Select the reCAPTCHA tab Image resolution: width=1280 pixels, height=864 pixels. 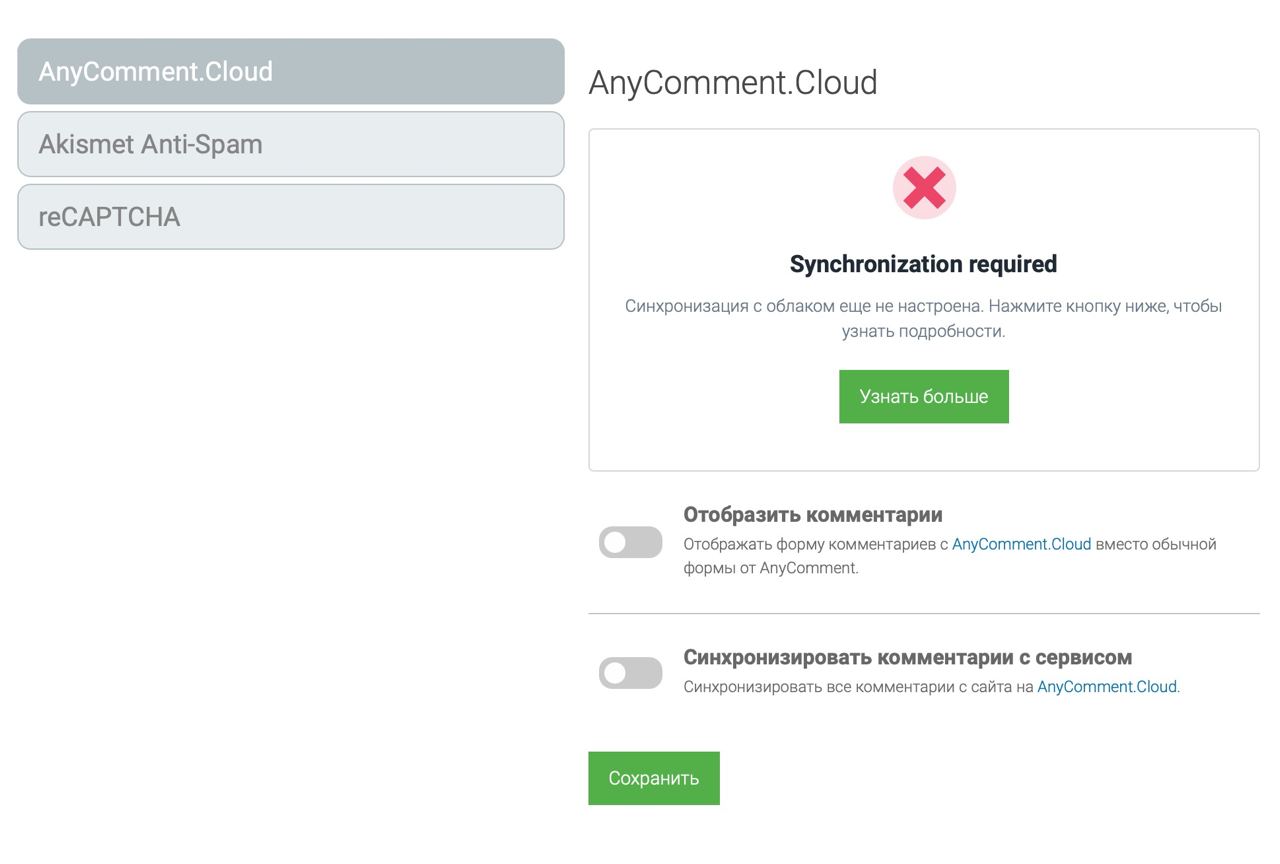290,217
